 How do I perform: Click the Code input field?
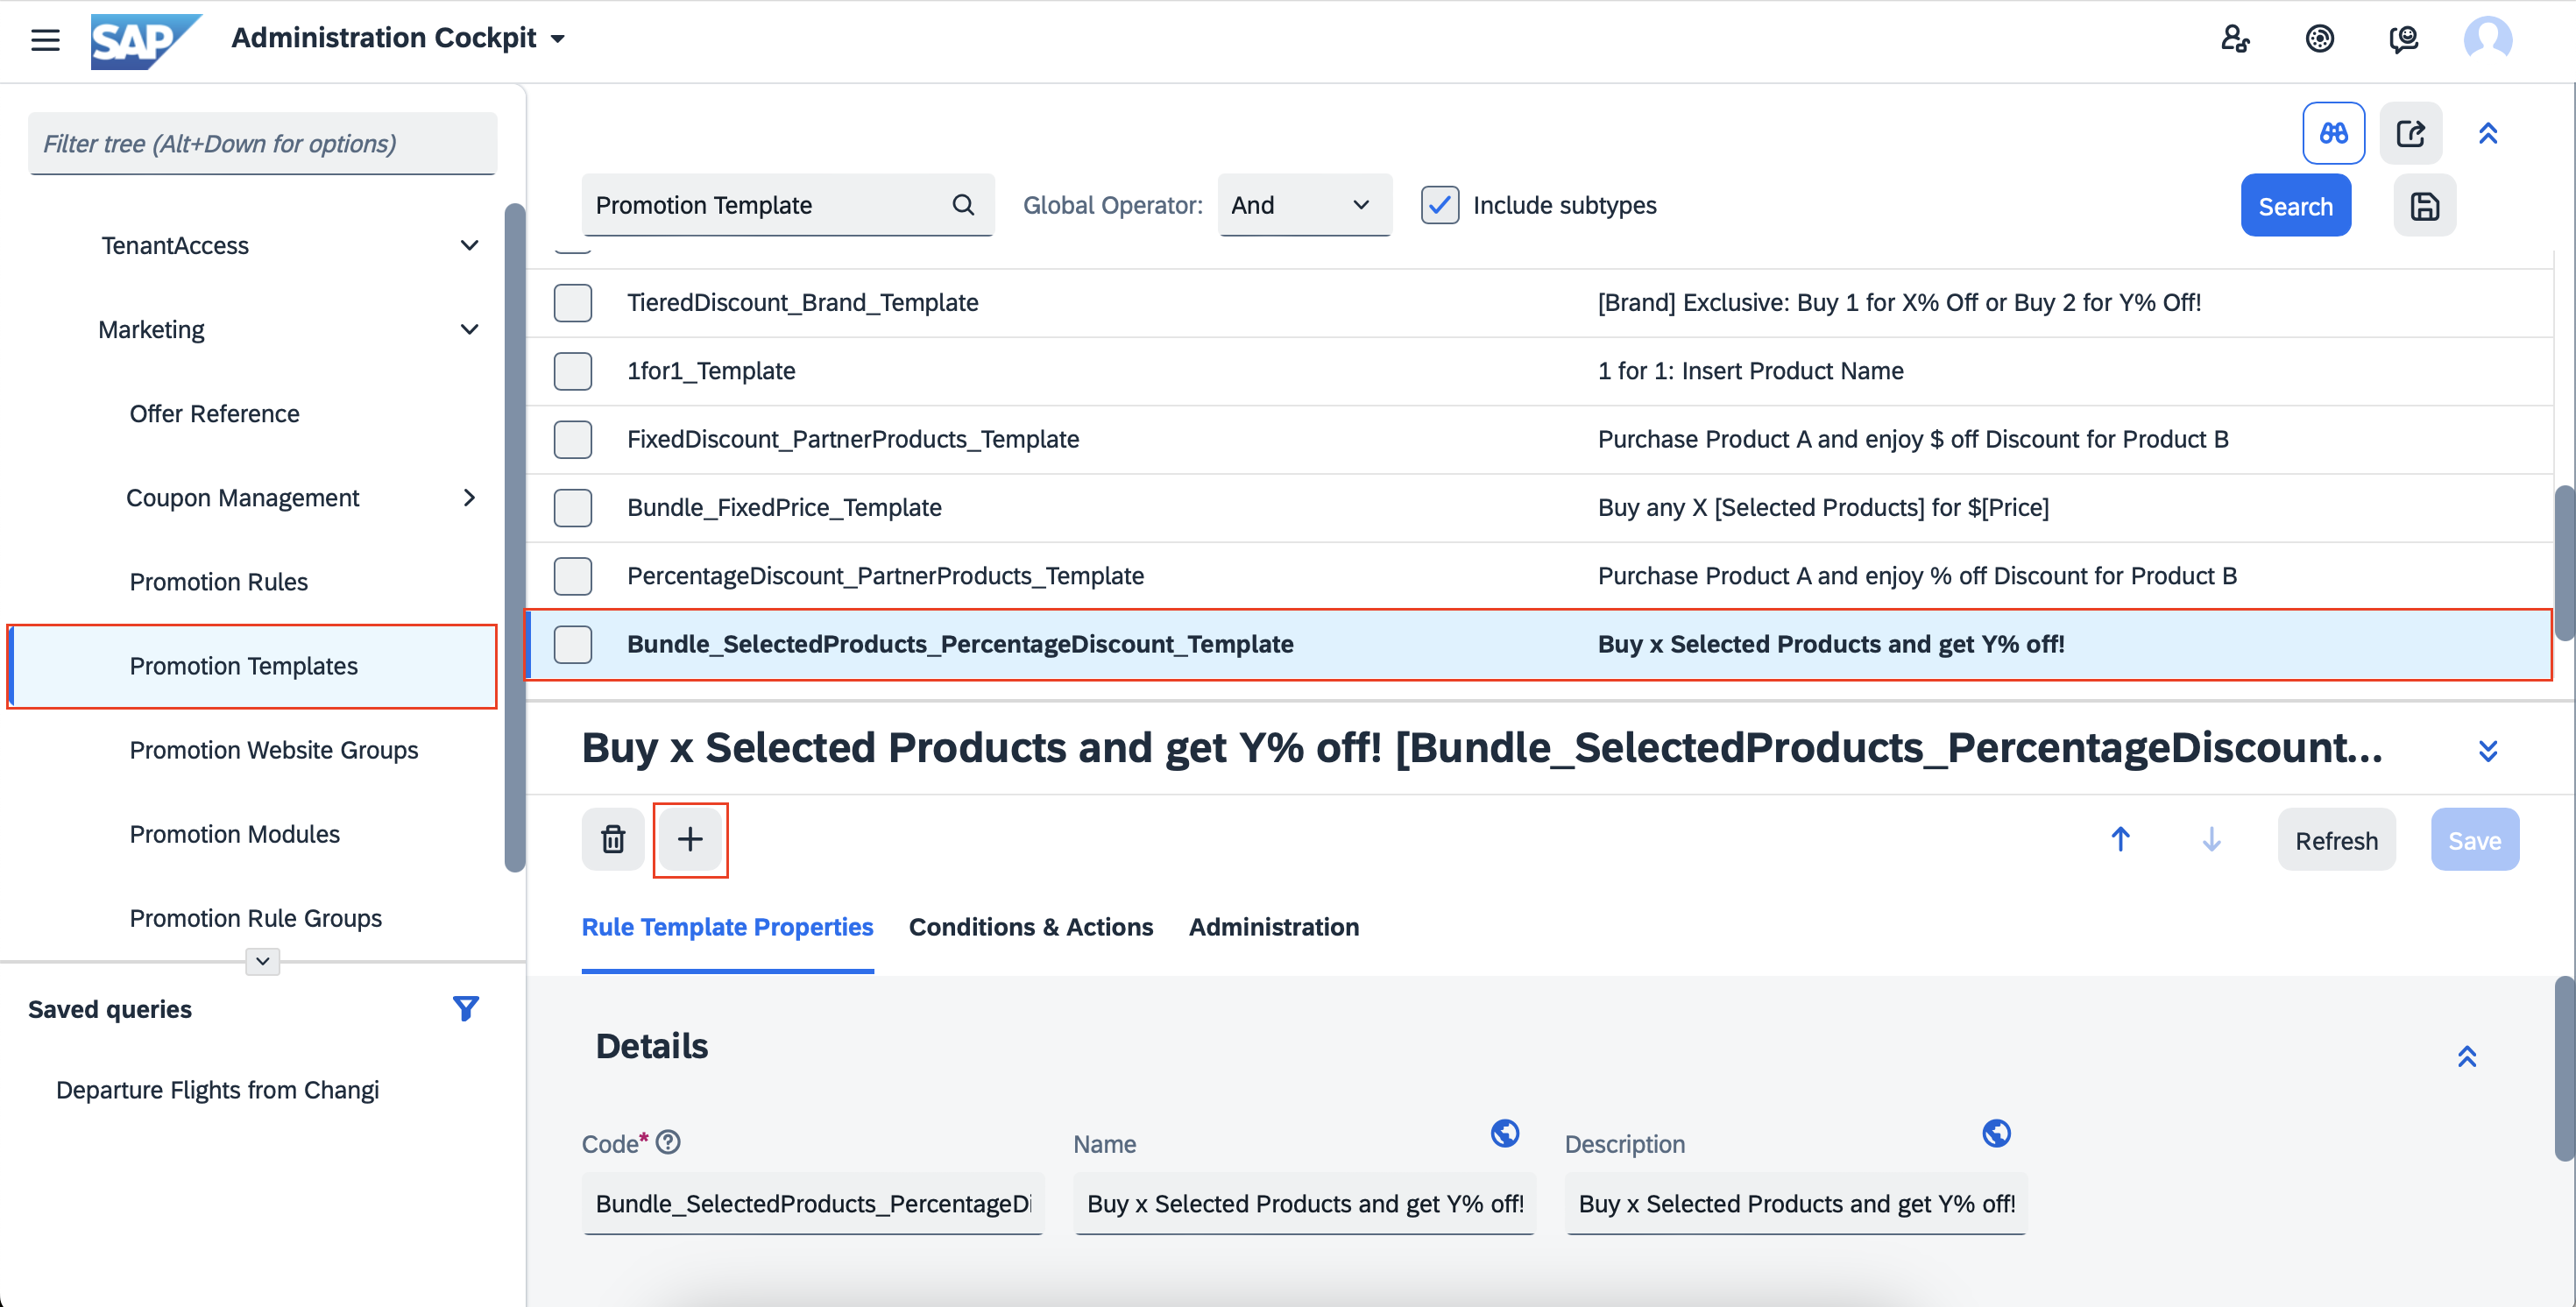pyautogui.click(x=813, y=1204)
